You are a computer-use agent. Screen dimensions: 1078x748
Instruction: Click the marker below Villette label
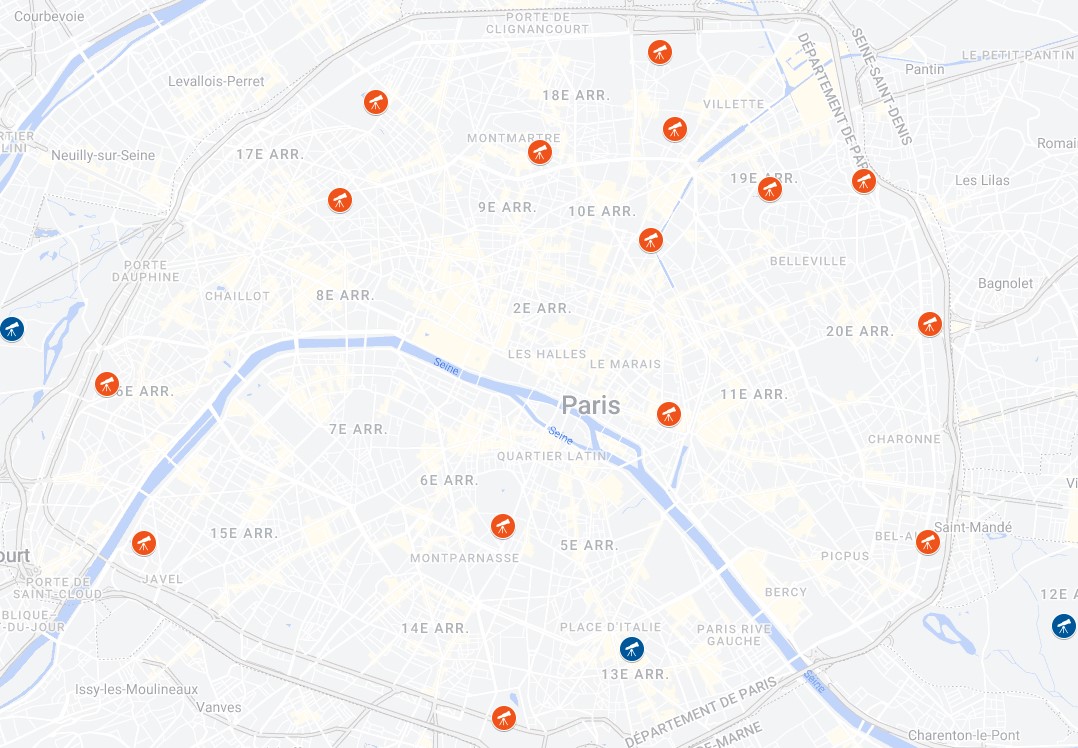pyautogui.click(x=674, y=129)
